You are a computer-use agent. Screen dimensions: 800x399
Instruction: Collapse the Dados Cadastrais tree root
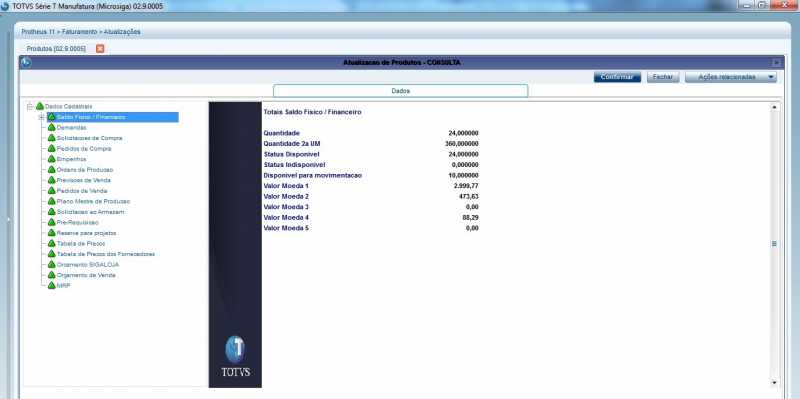31,106
